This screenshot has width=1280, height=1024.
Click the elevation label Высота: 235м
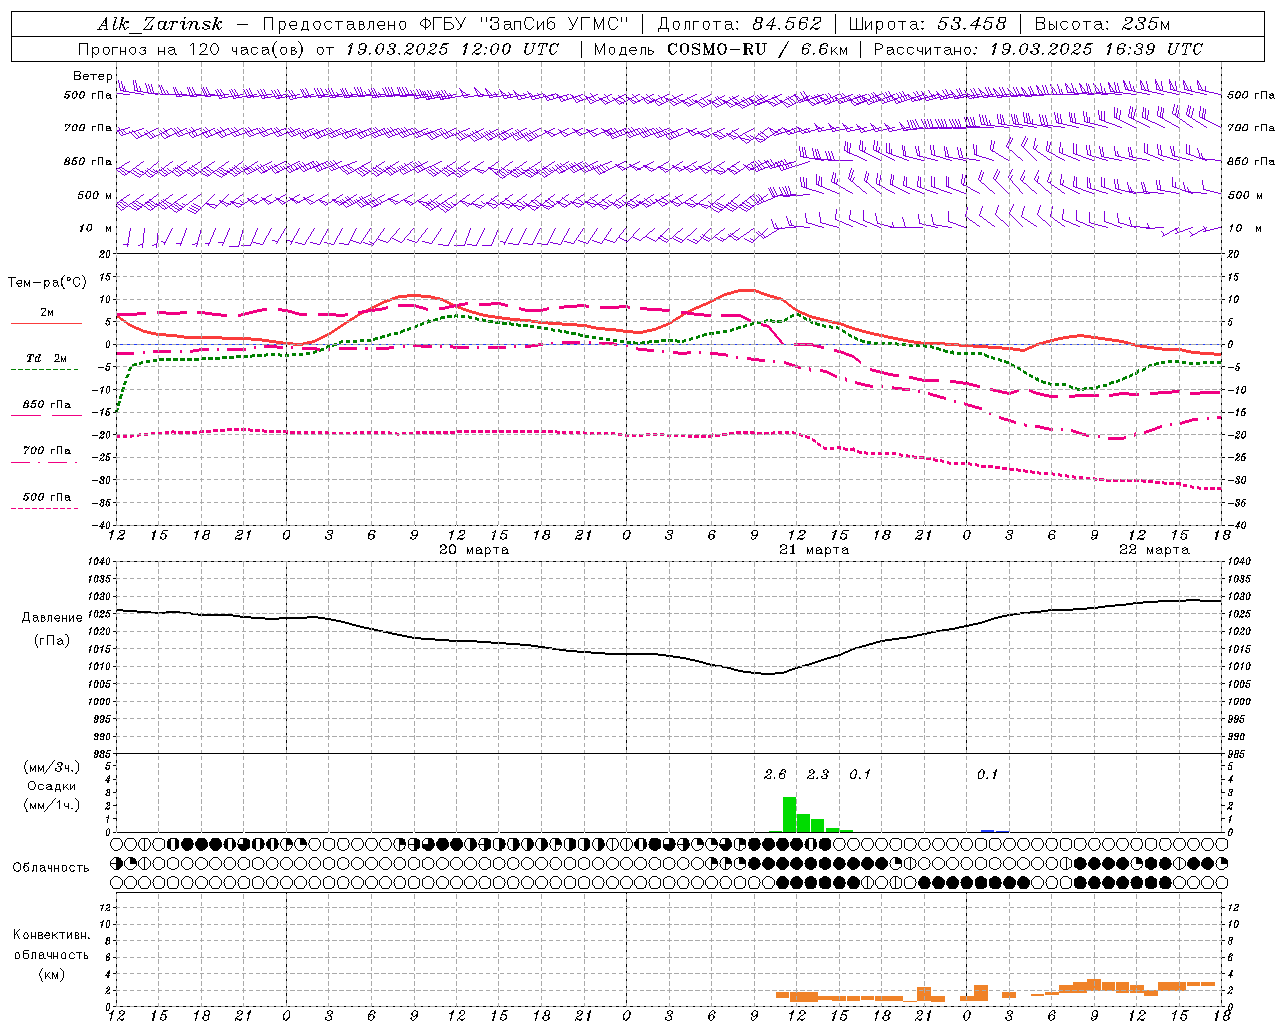coord(1102,24)
